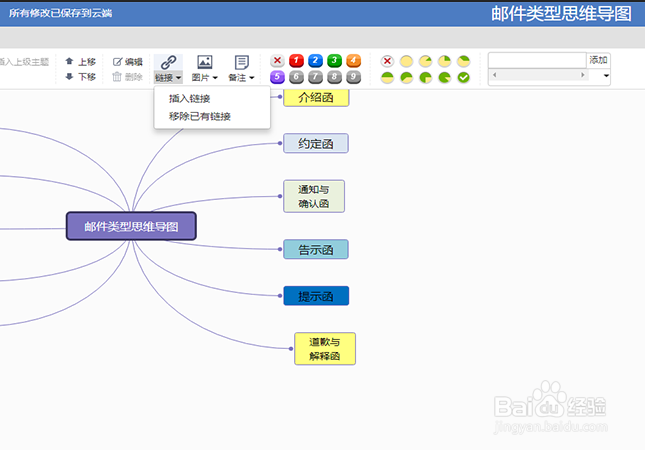This screenshot has height=450, width=645.
Task: Open the 链接 dropdown arrow
Action: tap(179, 78)
